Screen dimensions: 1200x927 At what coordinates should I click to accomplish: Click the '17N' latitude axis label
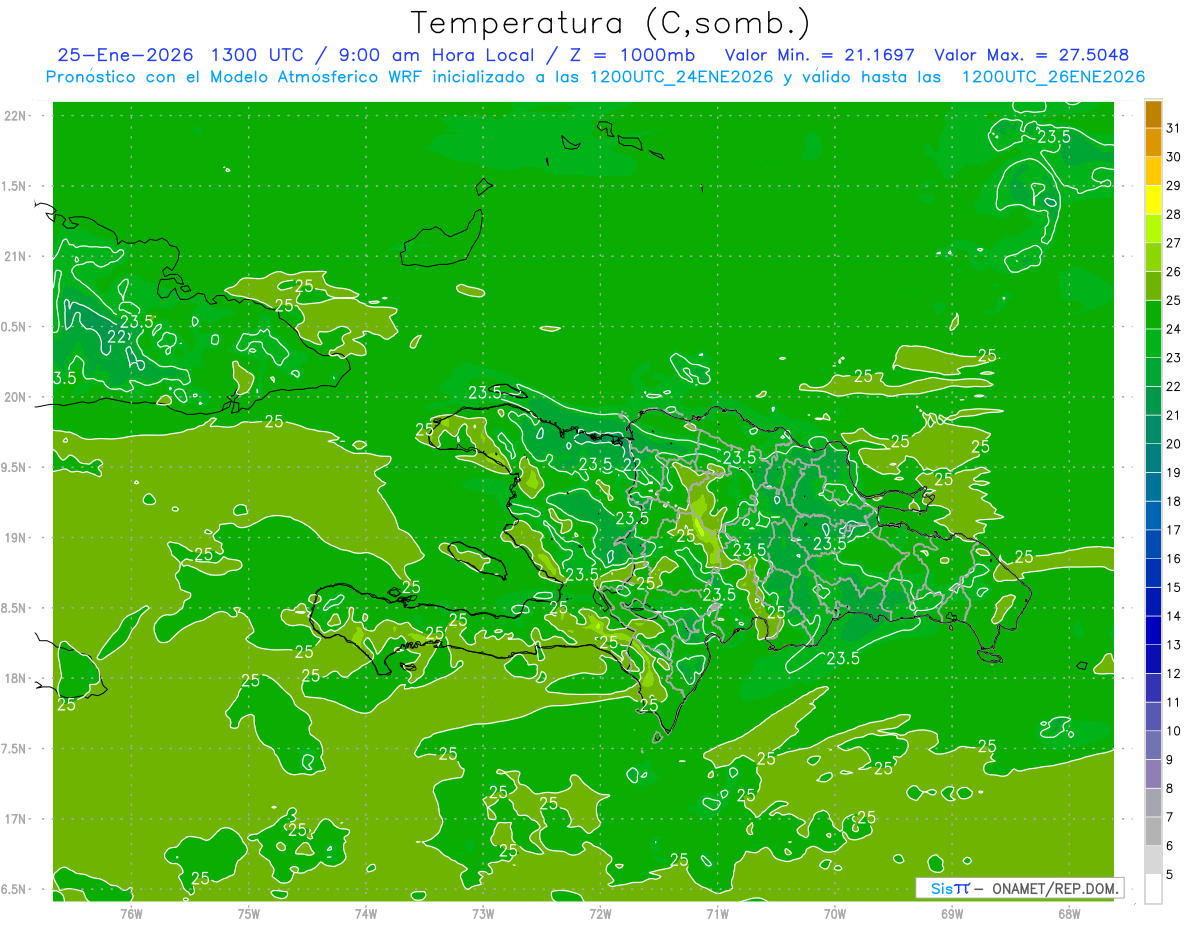[16, 819]
